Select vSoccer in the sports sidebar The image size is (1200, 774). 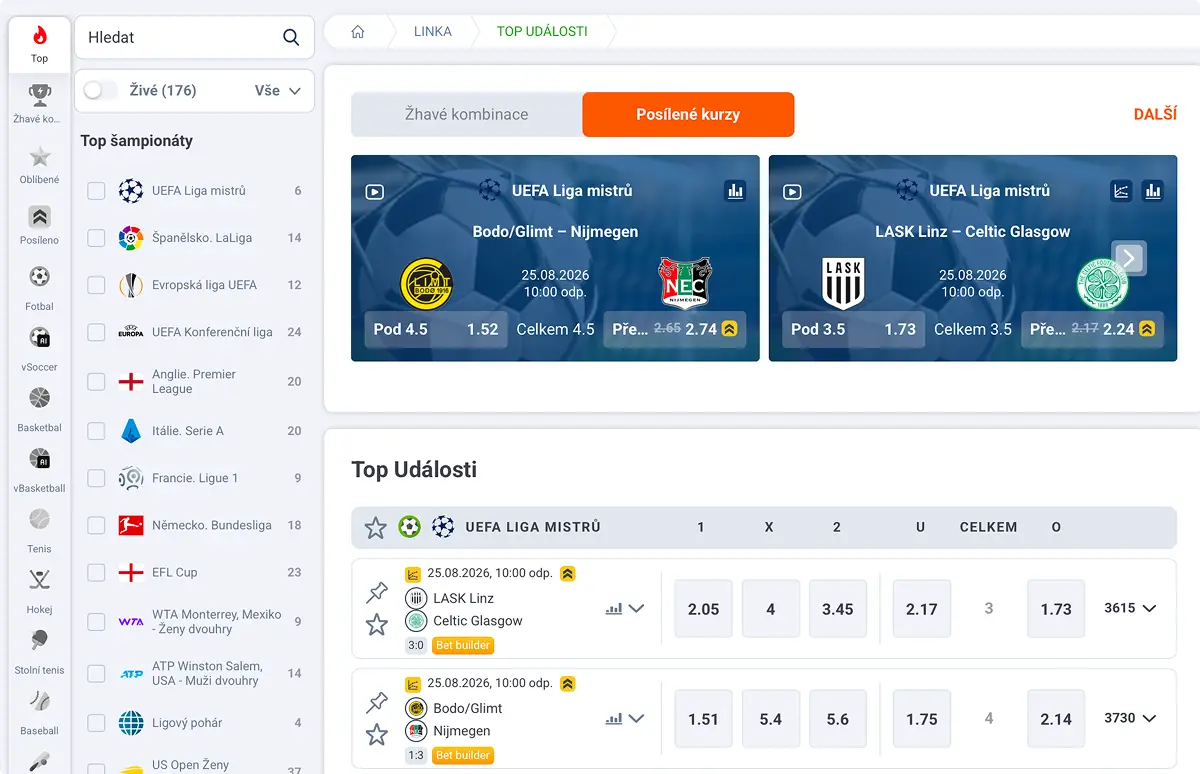pyautogui.click(x=40, y=348)
